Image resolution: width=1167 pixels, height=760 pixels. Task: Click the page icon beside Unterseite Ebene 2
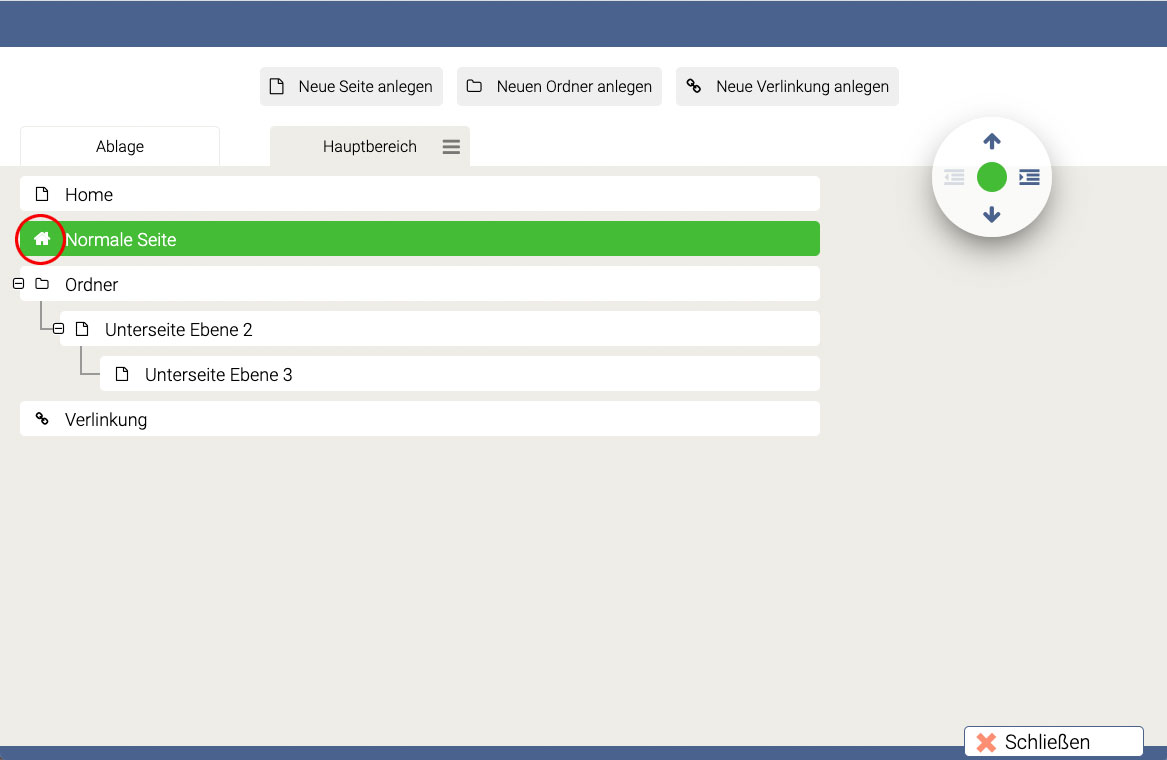83,329
